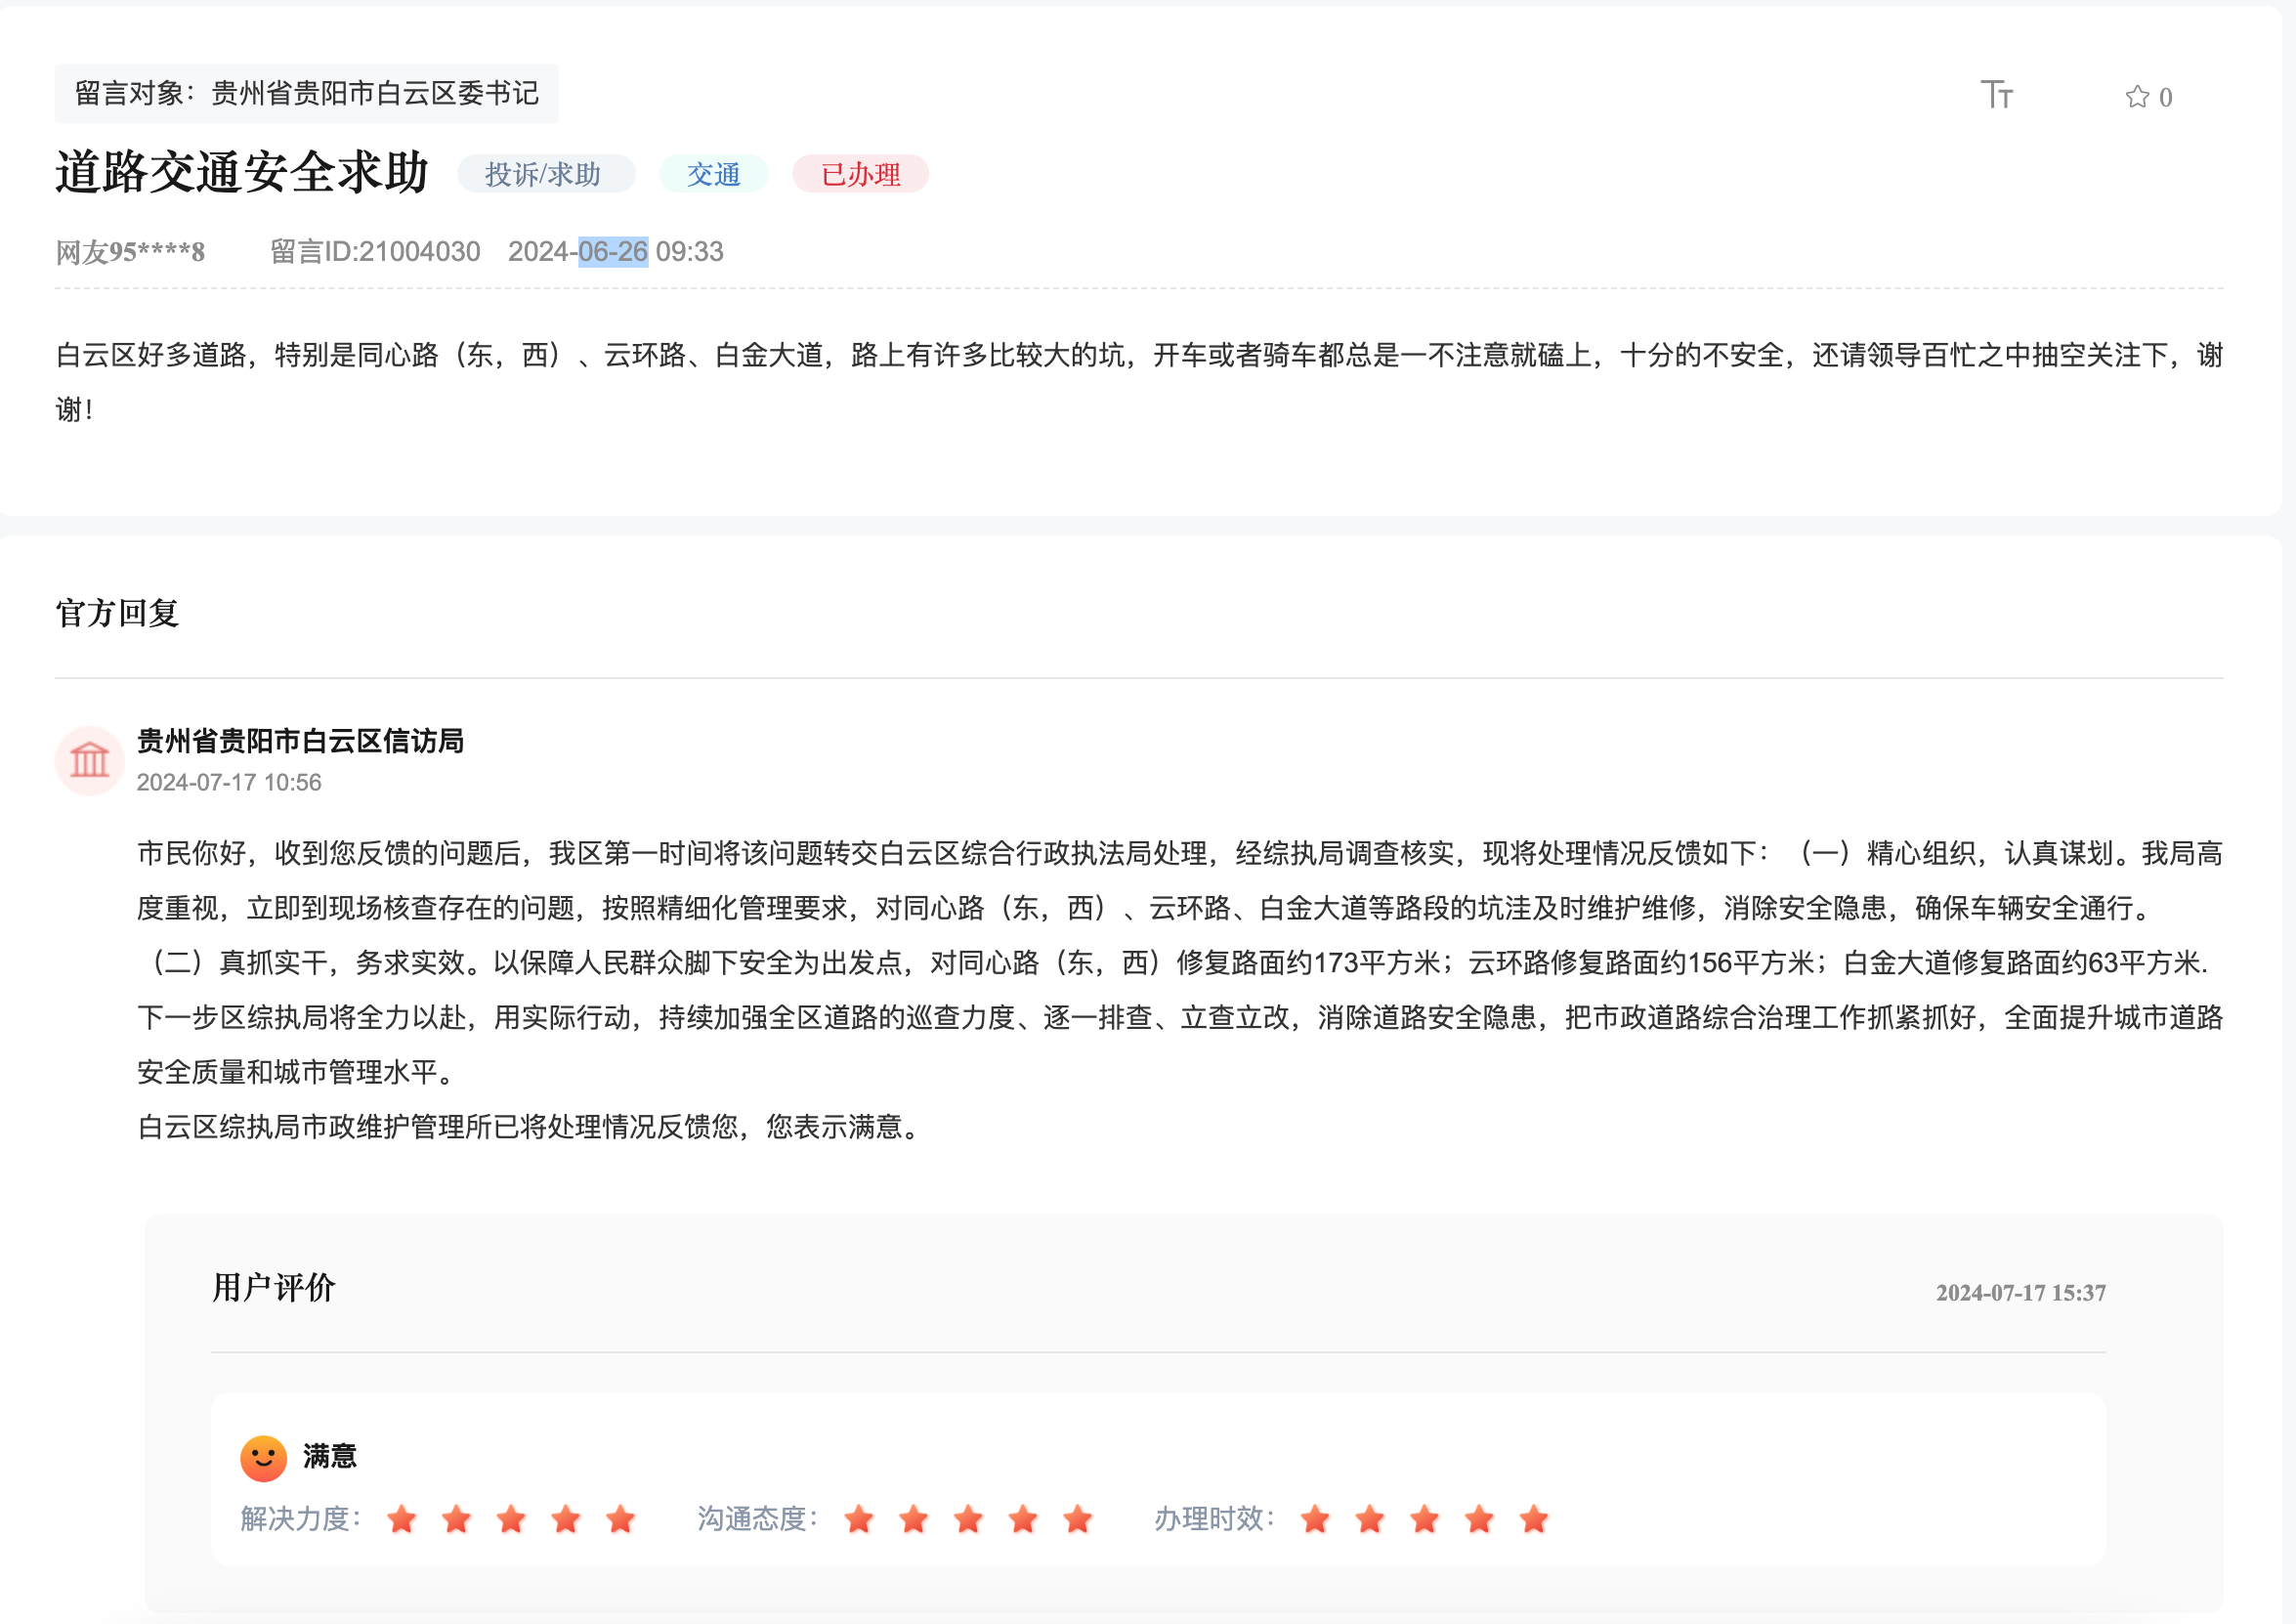Viewport: 2296px width, 1624px height.
Task: Toggle the fourth star of 沟通态度 rating
Action: 1022,1519
